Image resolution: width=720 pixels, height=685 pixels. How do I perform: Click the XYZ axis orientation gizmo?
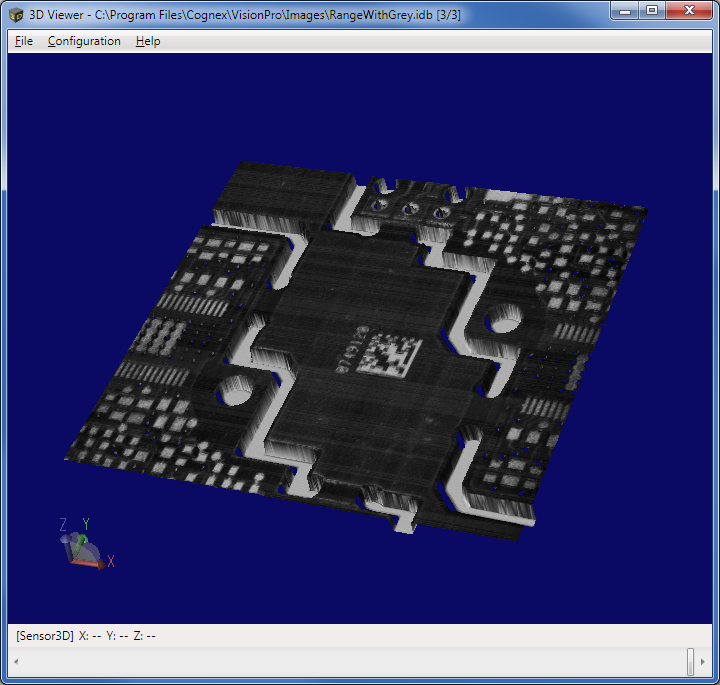pyautogui.click(x=86, y=545)
